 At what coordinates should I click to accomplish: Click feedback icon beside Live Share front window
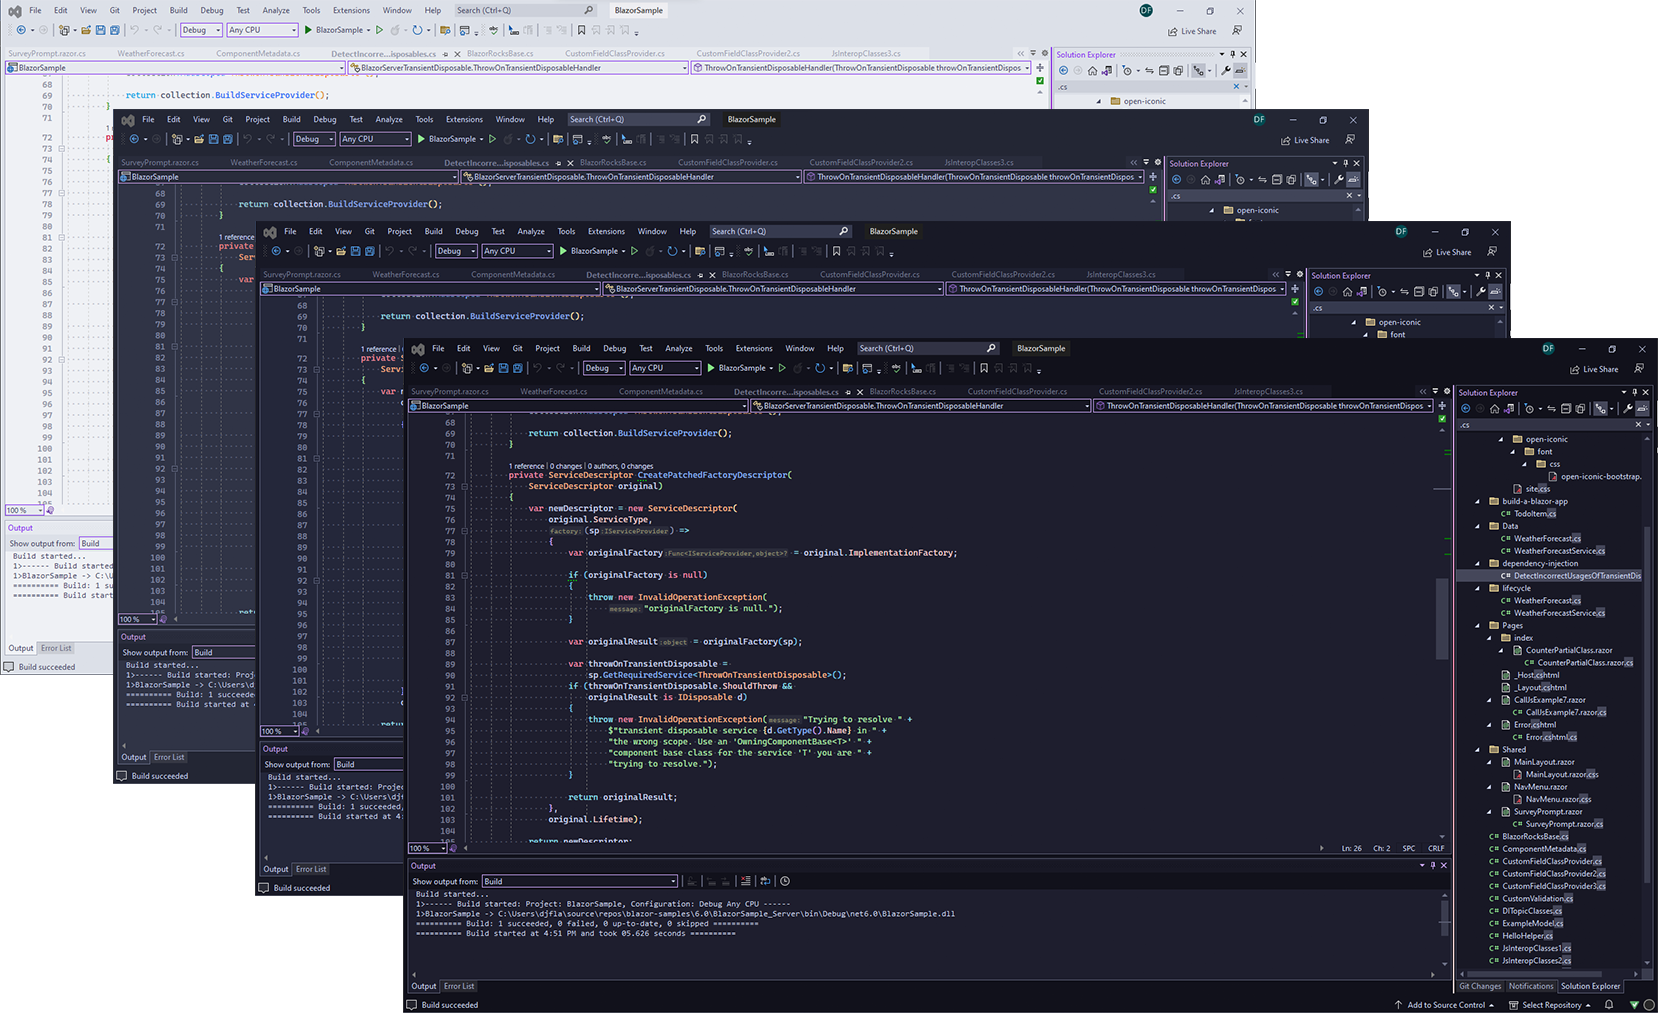coord(1640,369)
